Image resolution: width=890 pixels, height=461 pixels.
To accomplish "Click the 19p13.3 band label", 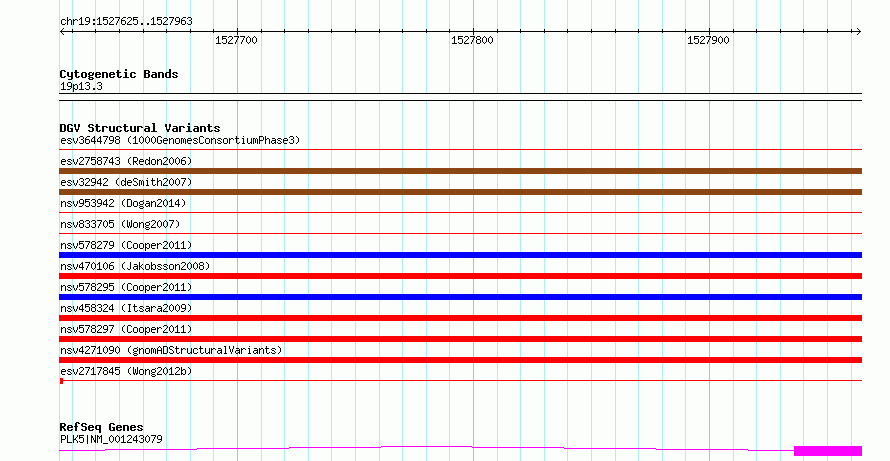I will [81, 86].
